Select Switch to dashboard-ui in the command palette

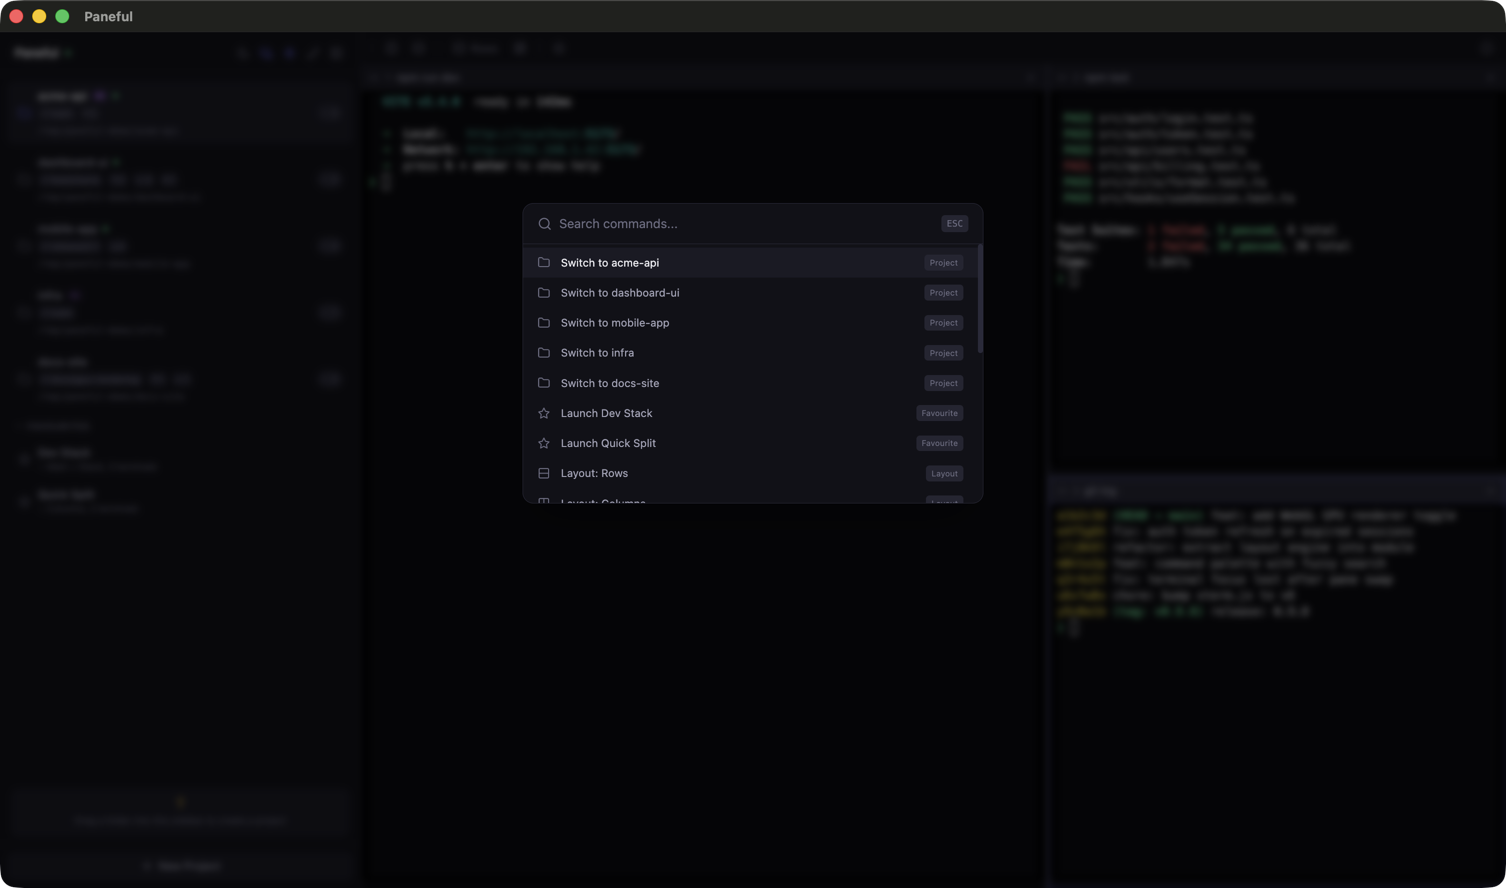(x=620, y=292)
